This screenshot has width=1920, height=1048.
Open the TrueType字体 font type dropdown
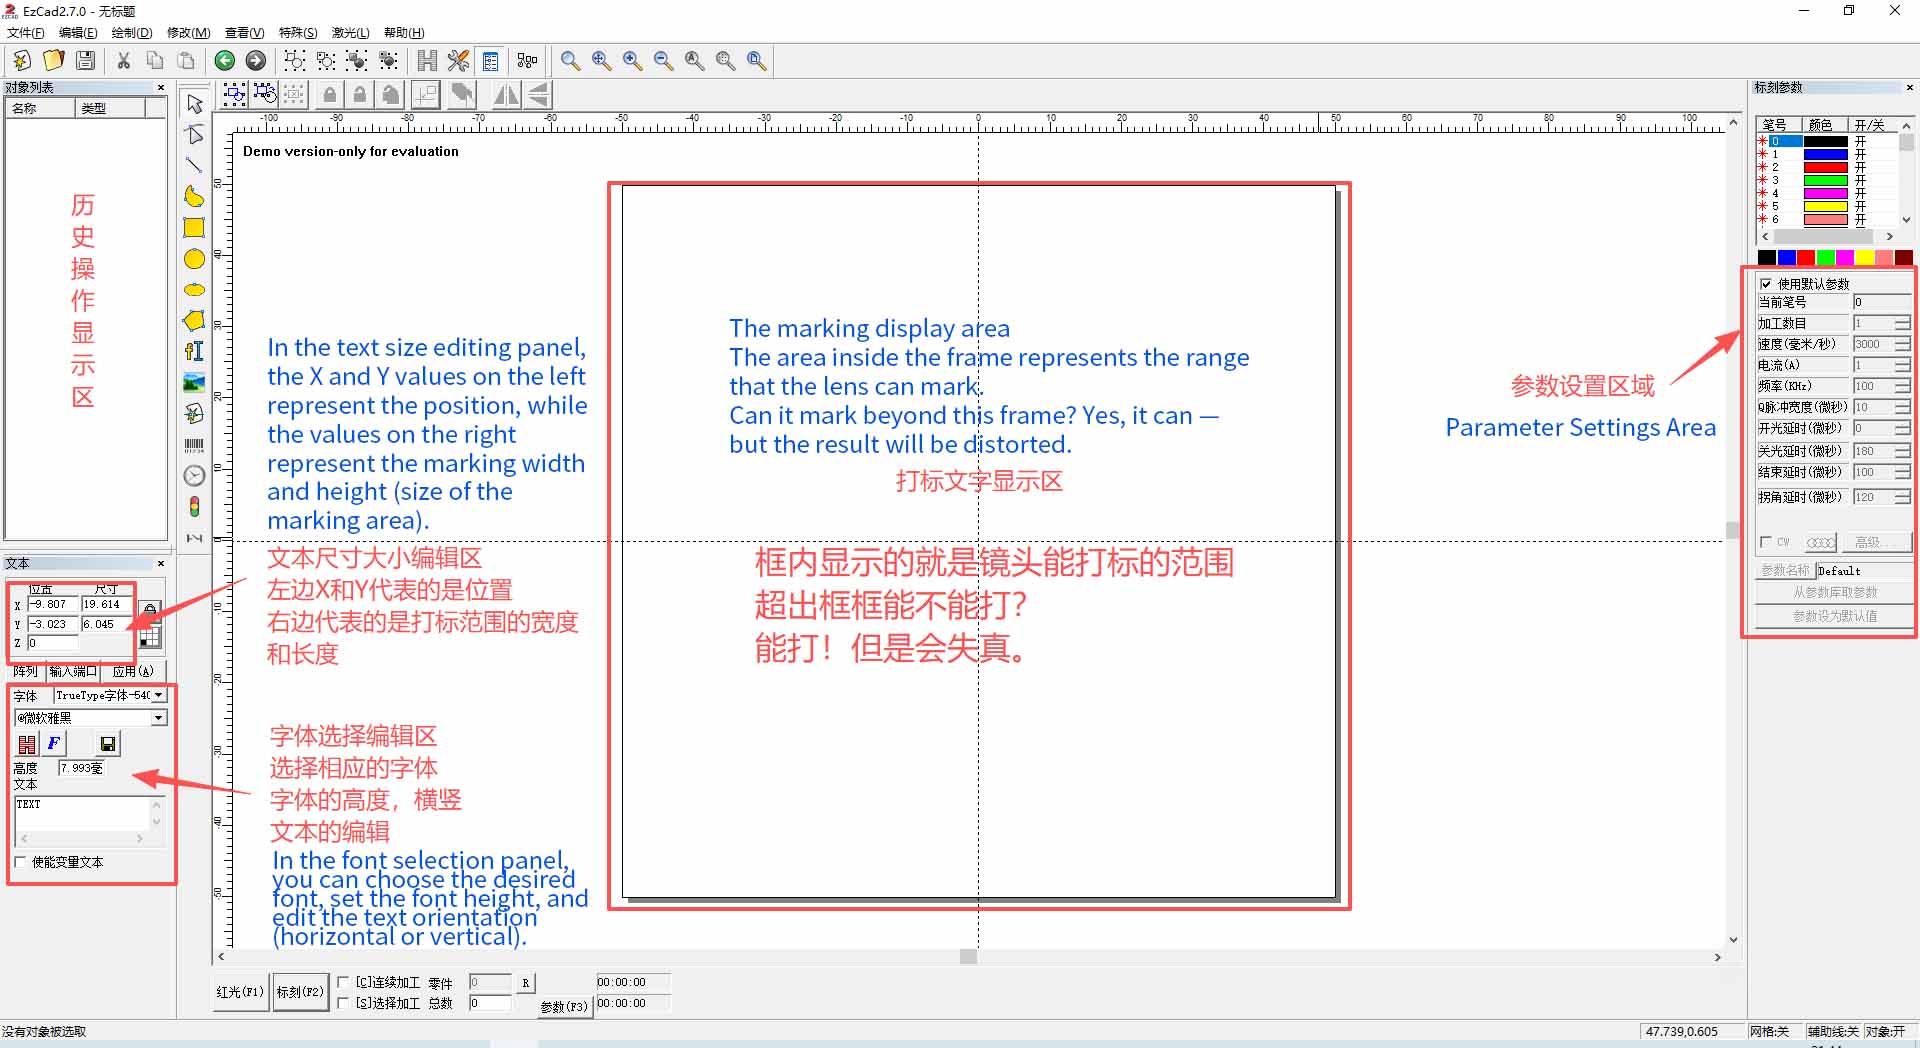pyautogui.click(x=160, y=695)
